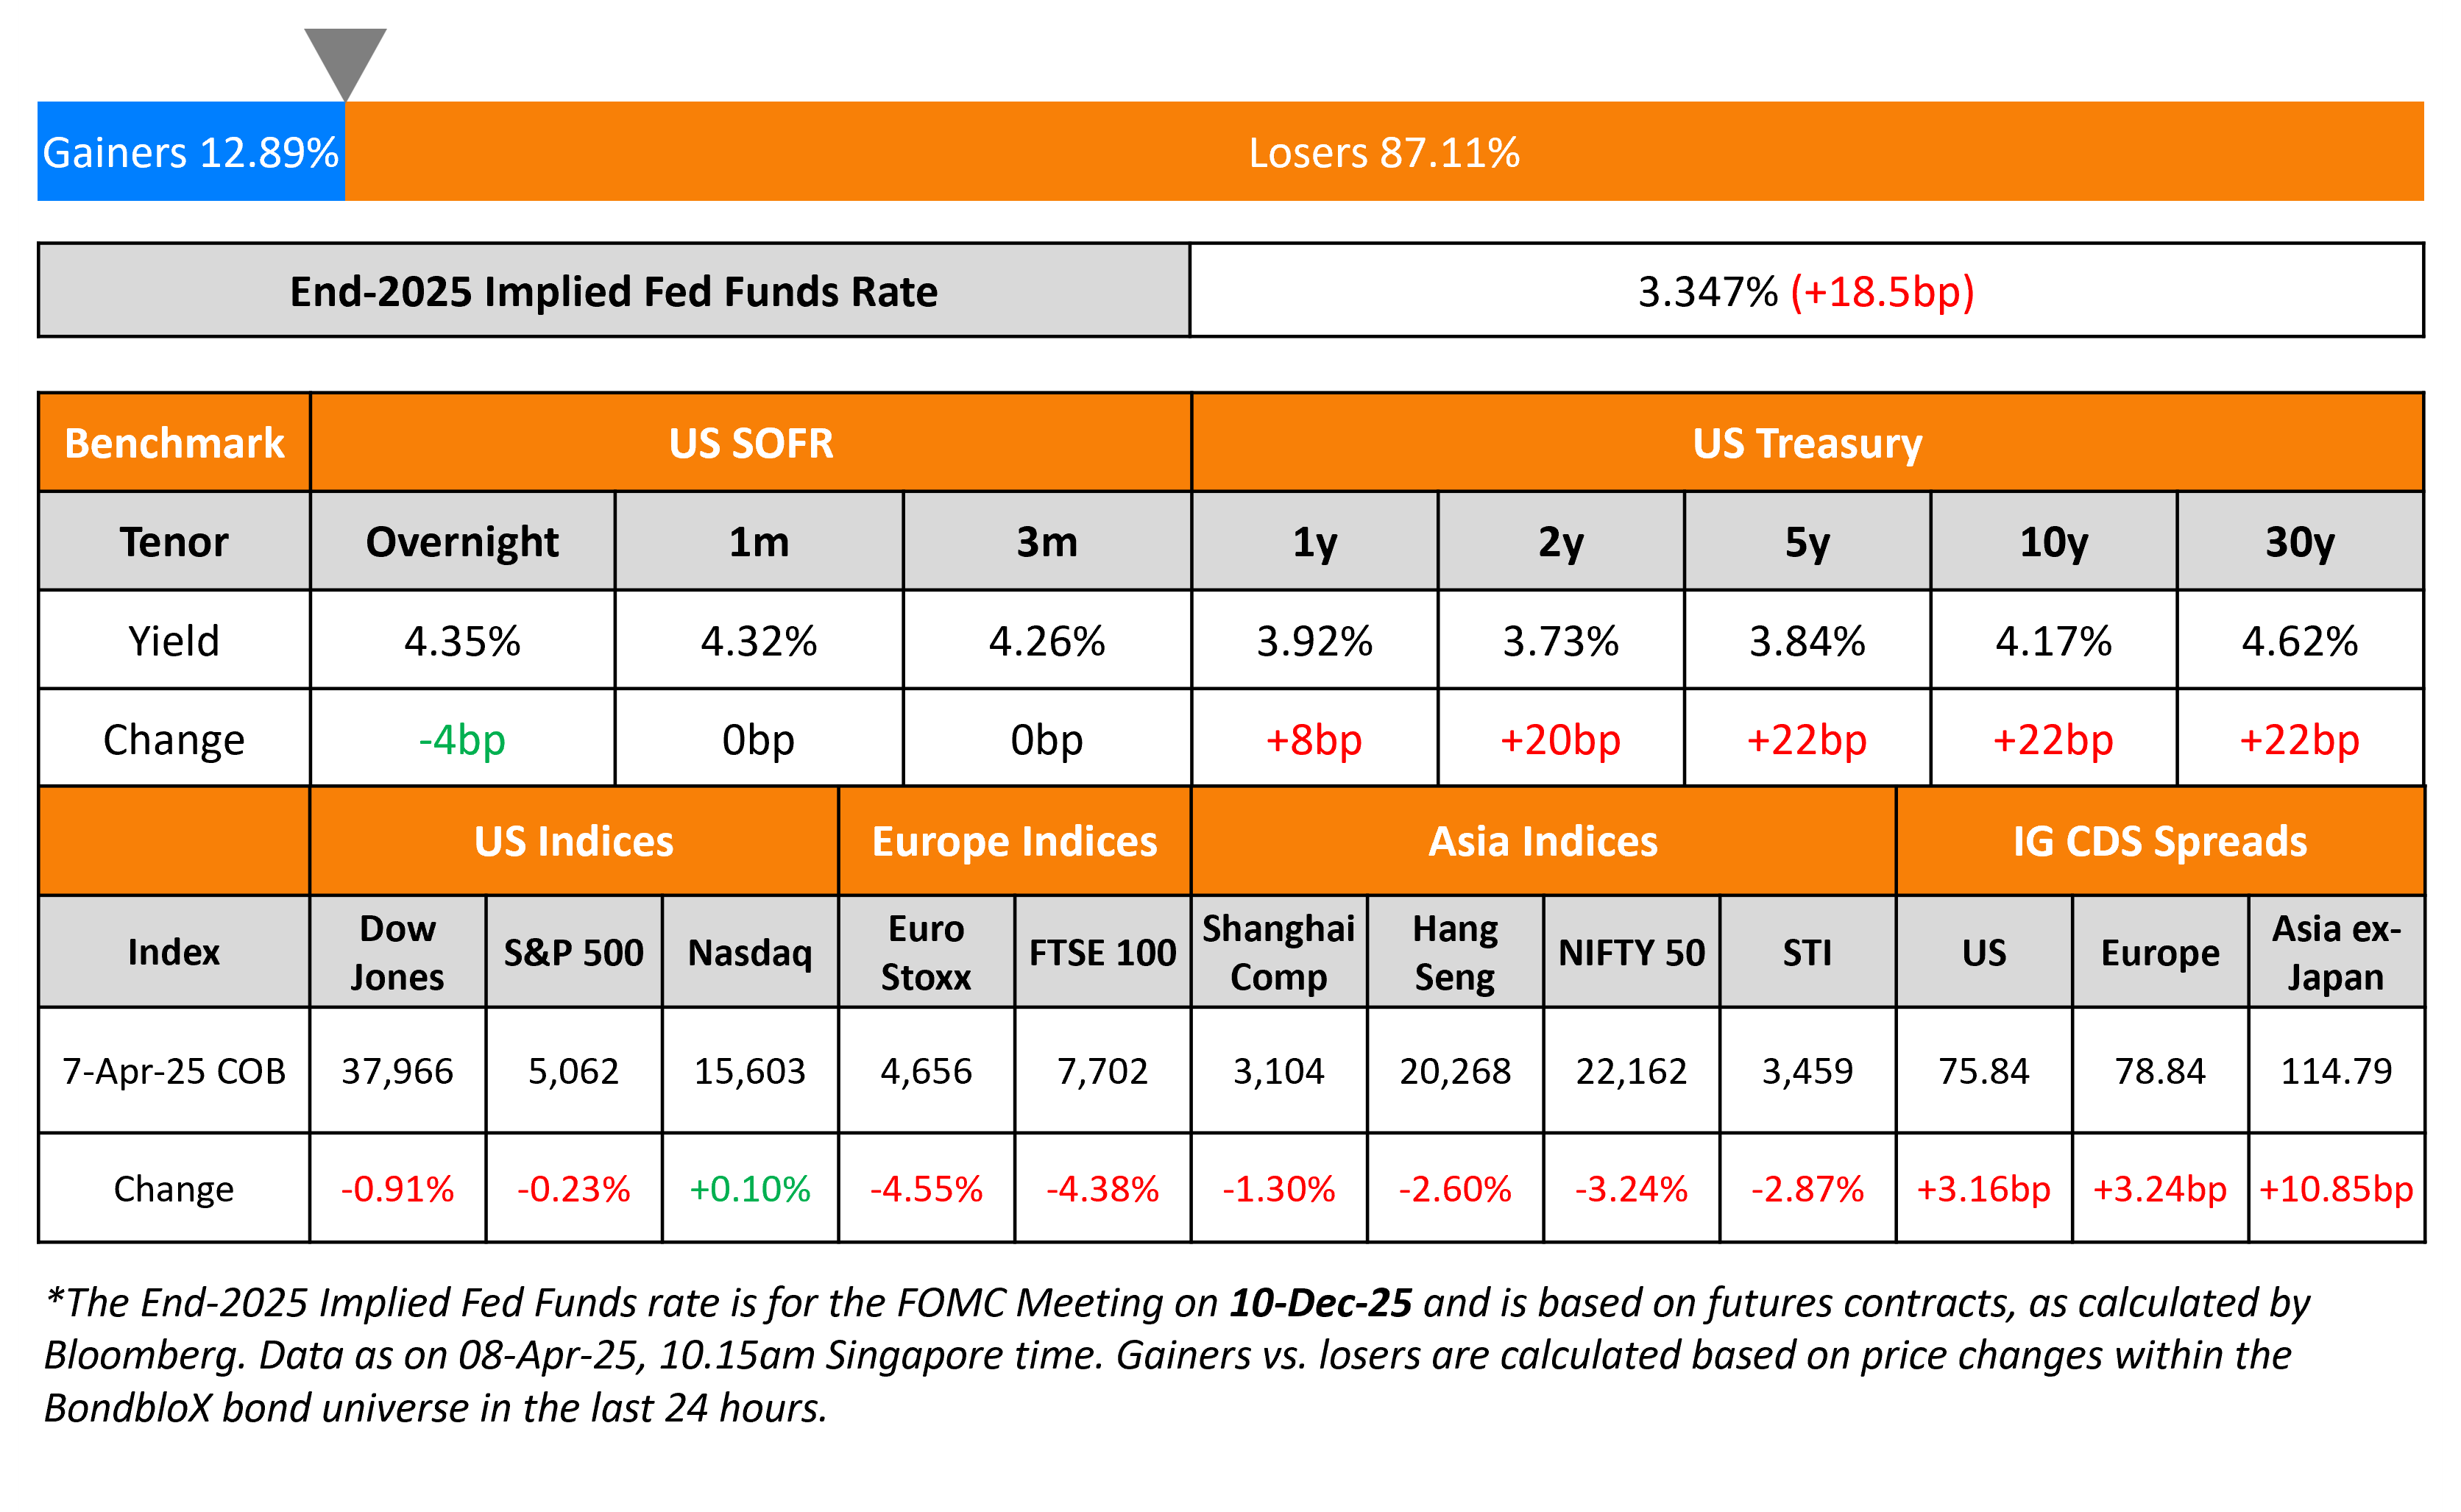Click the Hang Seng column header

pos(1454,952)
